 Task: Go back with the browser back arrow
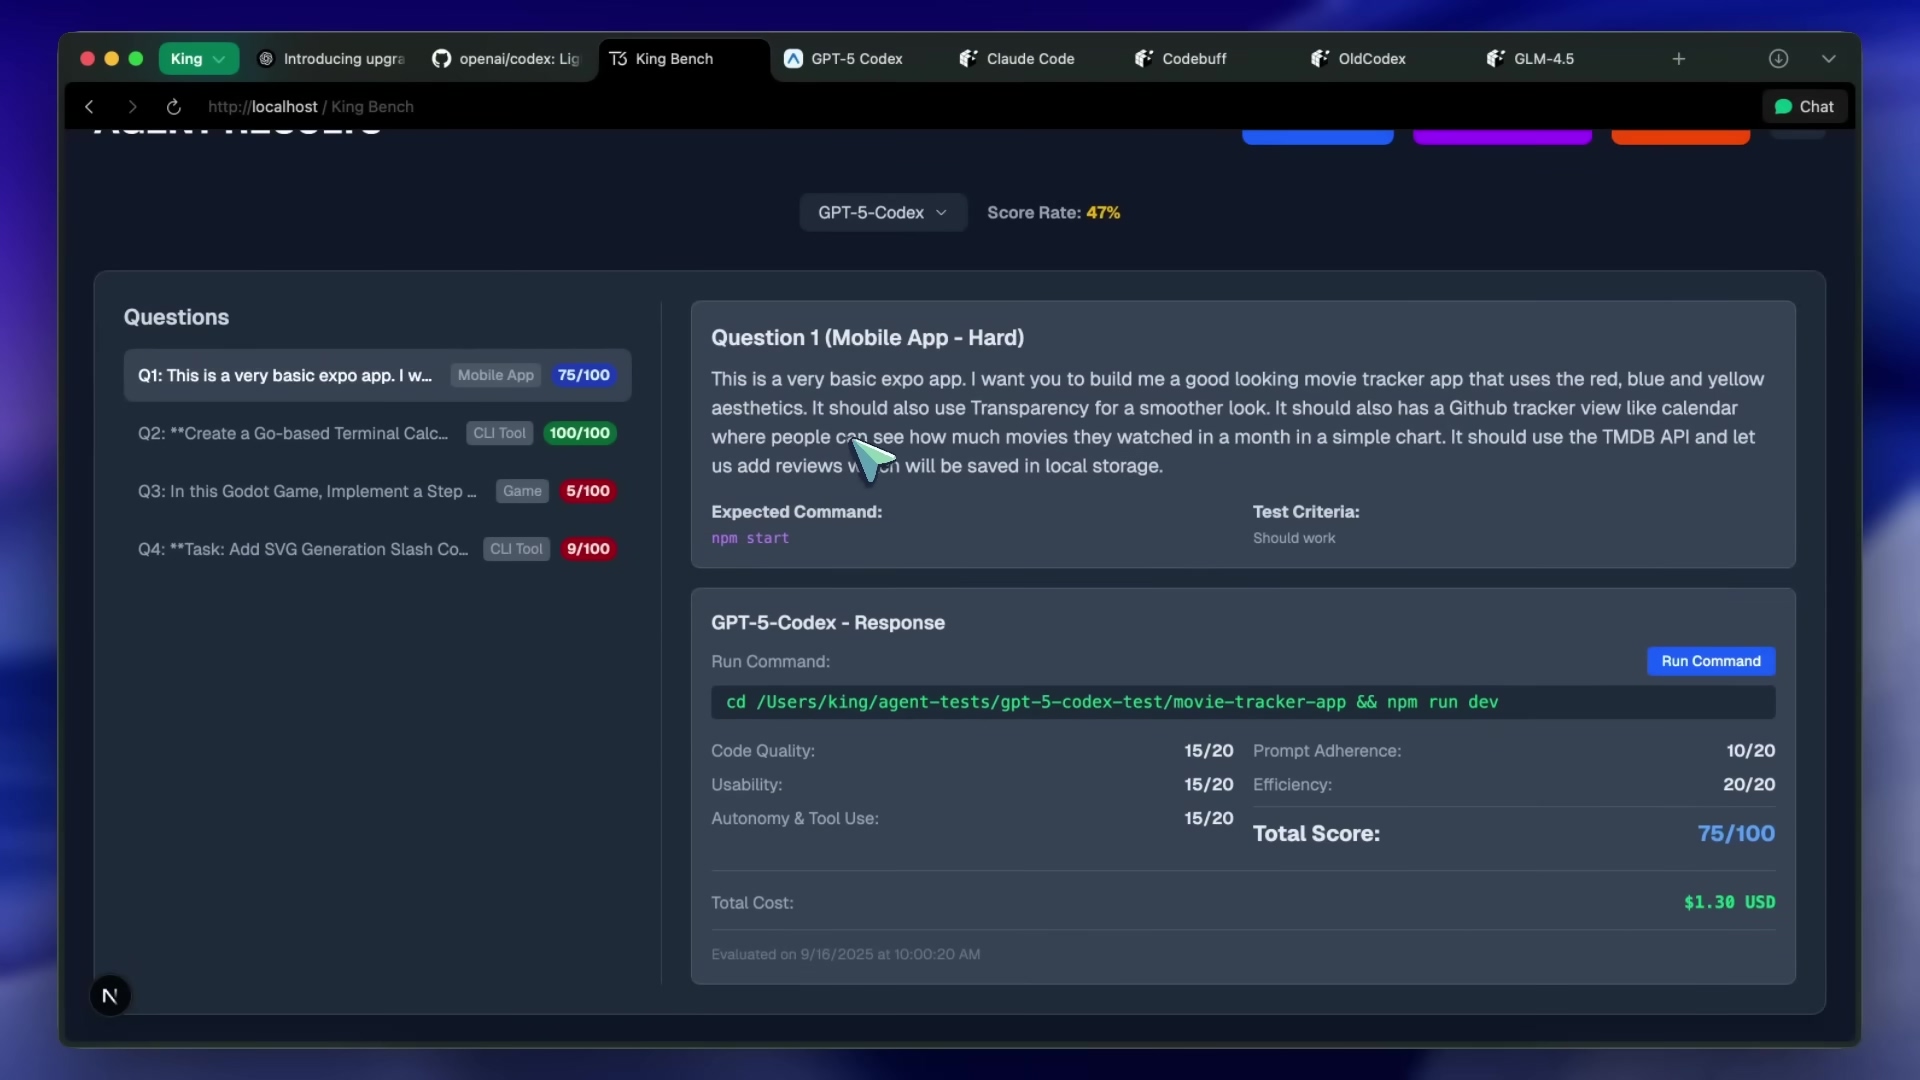[89, 107]
